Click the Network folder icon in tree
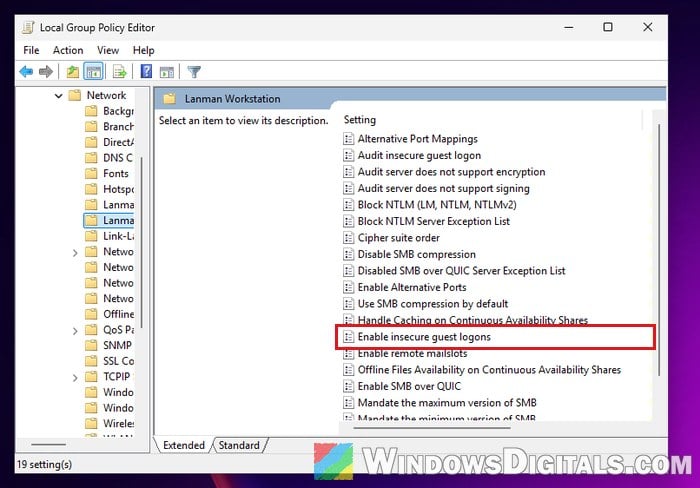700x488 pixels. pyautogui.click(x=75, y=95)
